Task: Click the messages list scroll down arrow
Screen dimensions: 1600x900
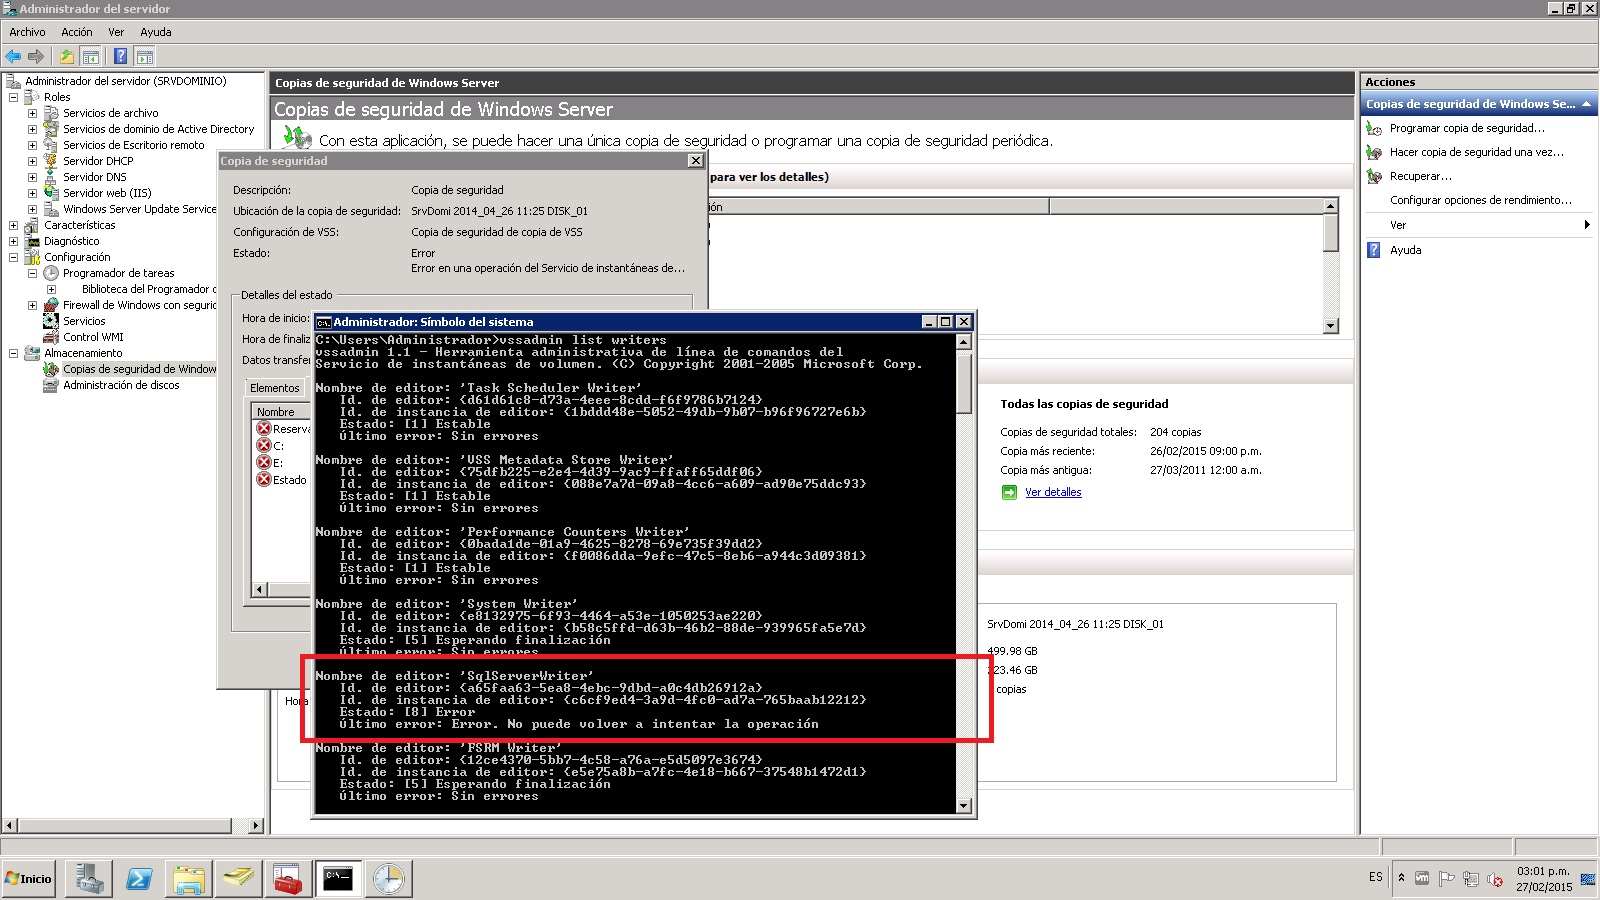Action: [x=1330, y=326]
